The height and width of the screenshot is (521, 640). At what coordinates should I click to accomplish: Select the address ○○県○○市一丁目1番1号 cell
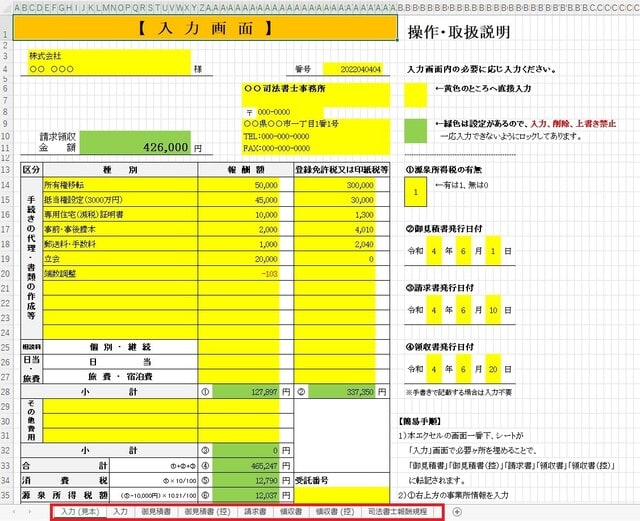pyautogui.click(x=316, y=124)
